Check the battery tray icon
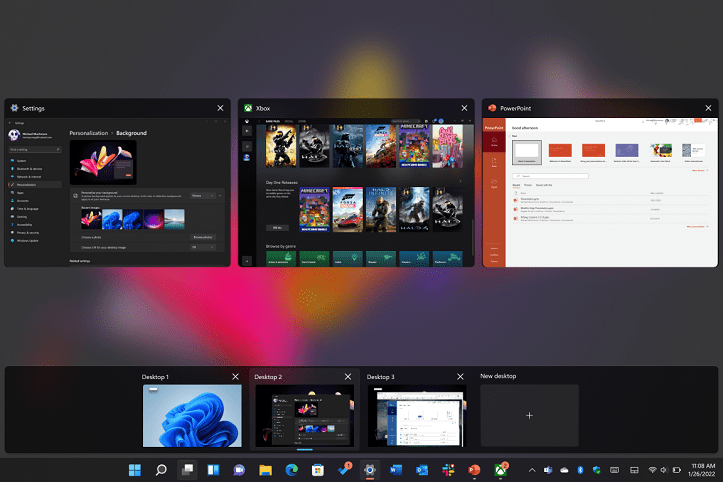 pyautogui.click(x=677, y=470)
